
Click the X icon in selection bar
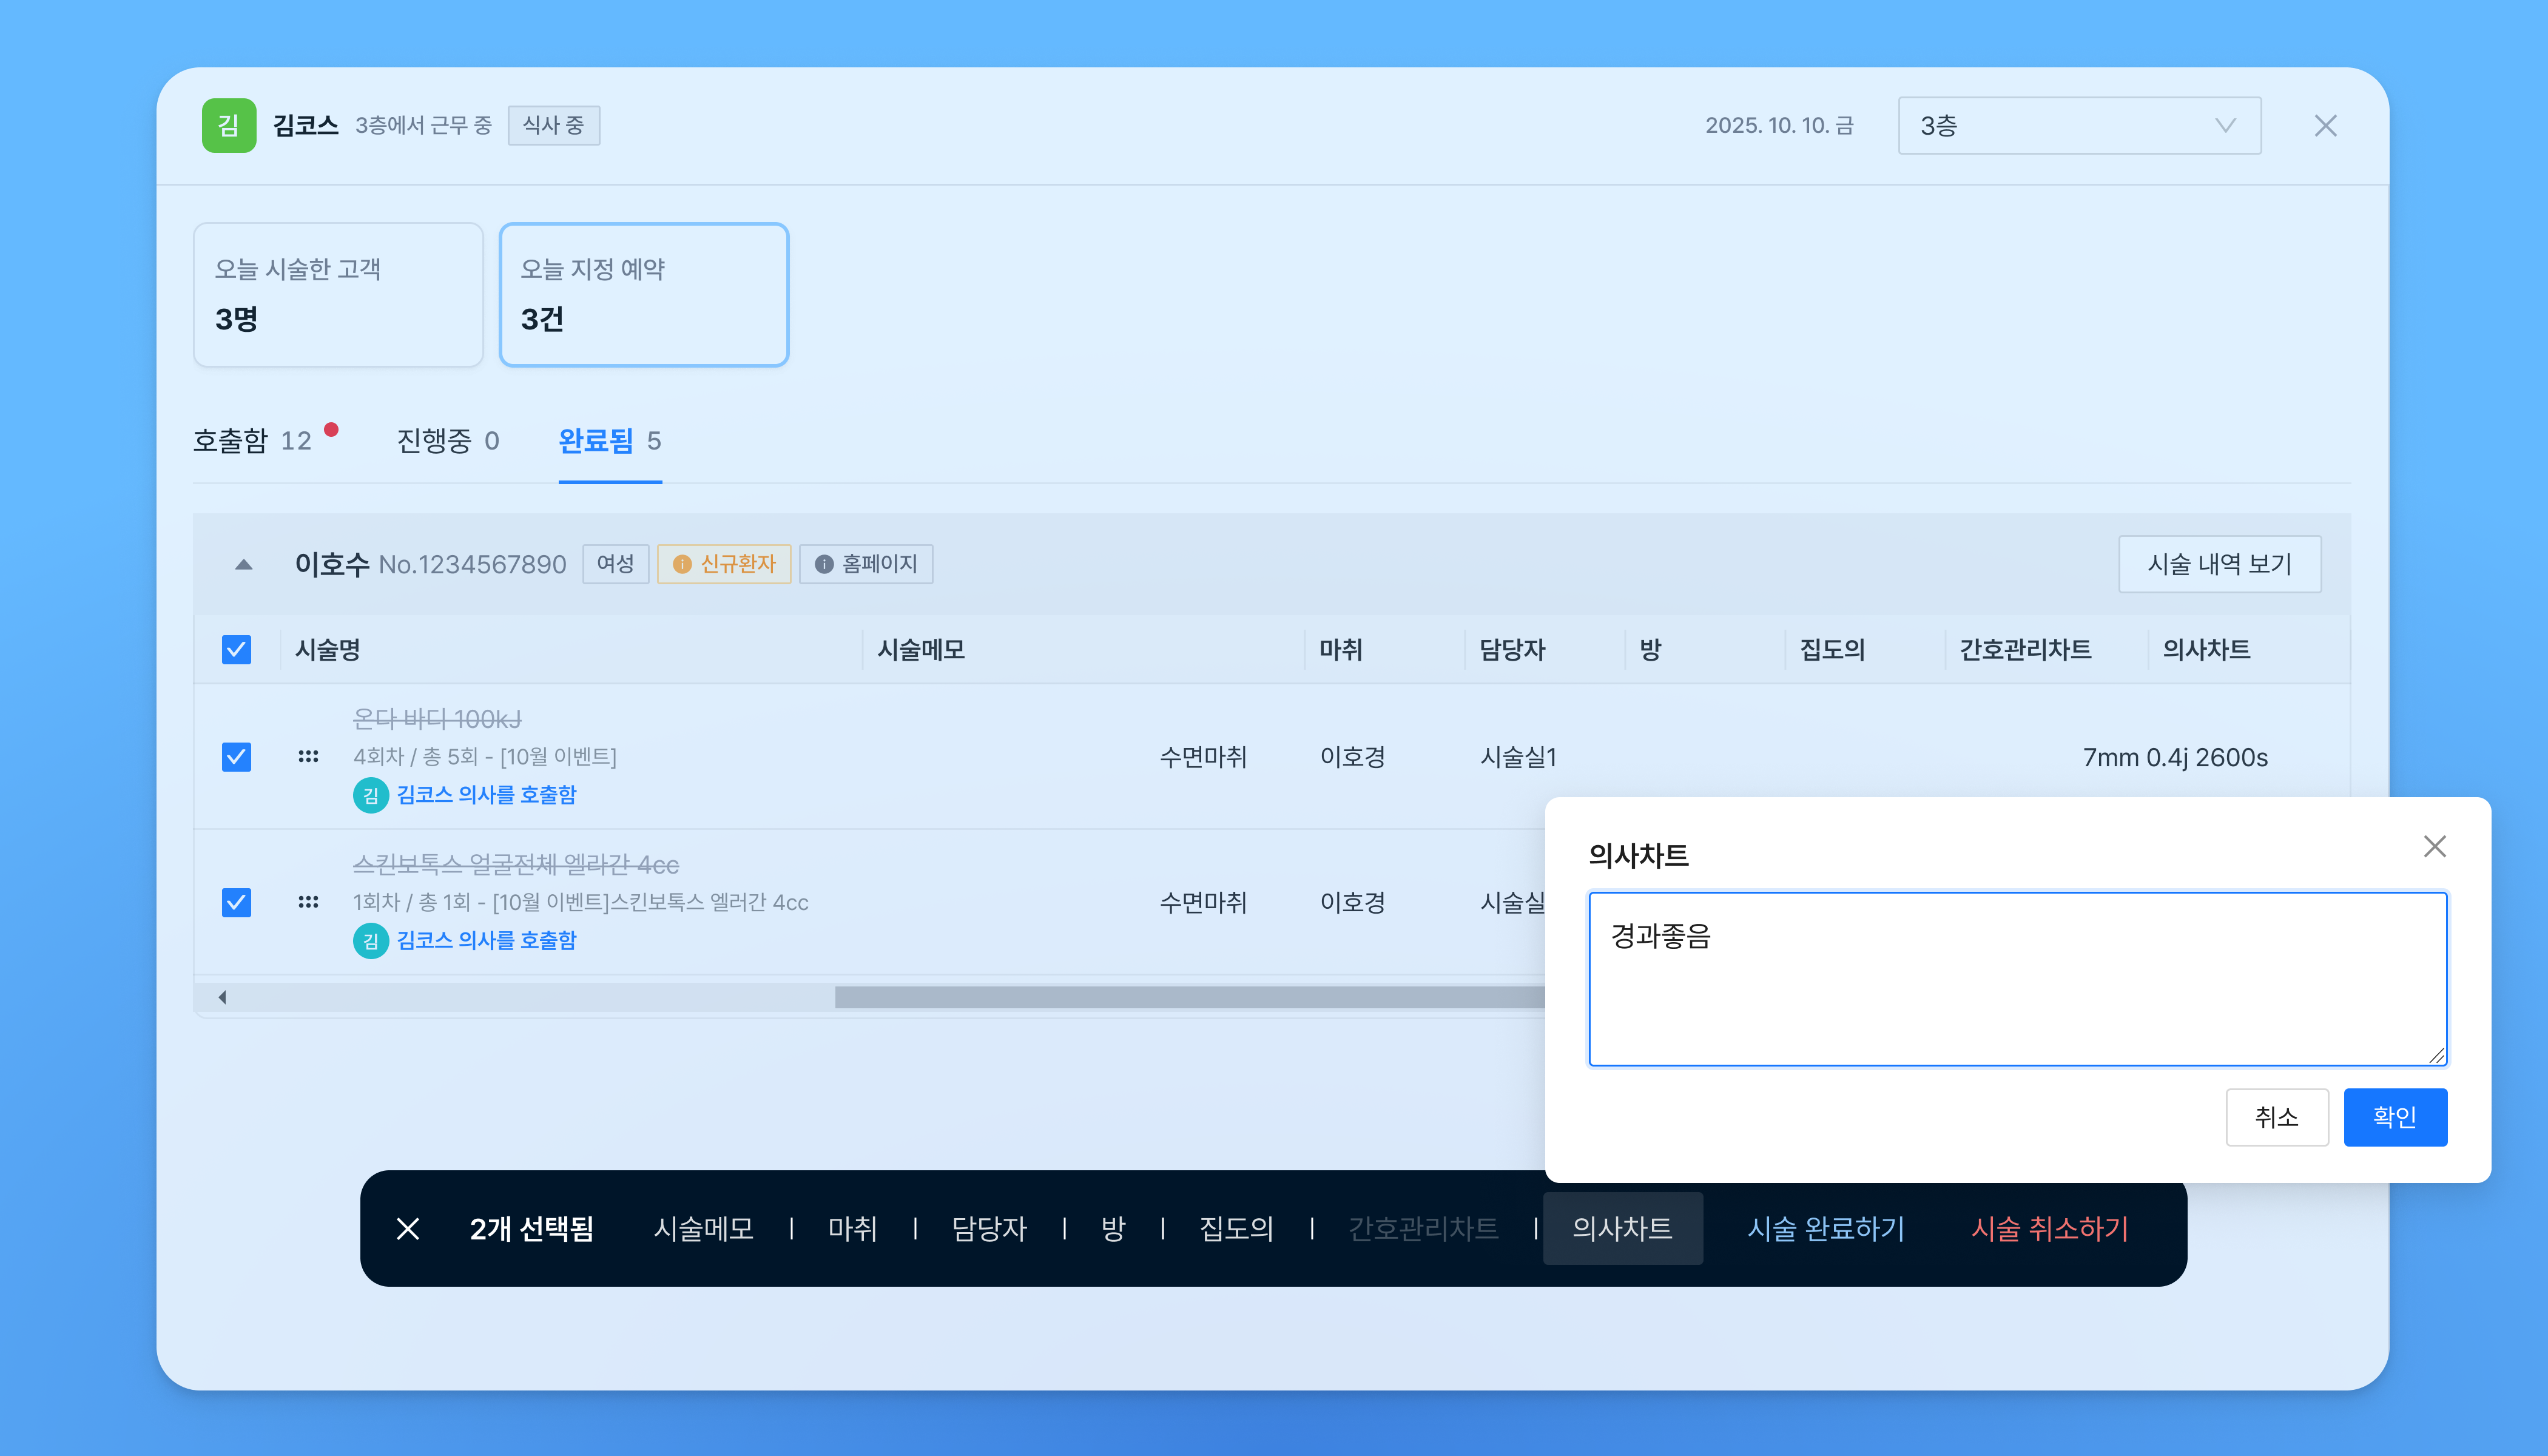pyautogui.click(x=408, y=1228)
